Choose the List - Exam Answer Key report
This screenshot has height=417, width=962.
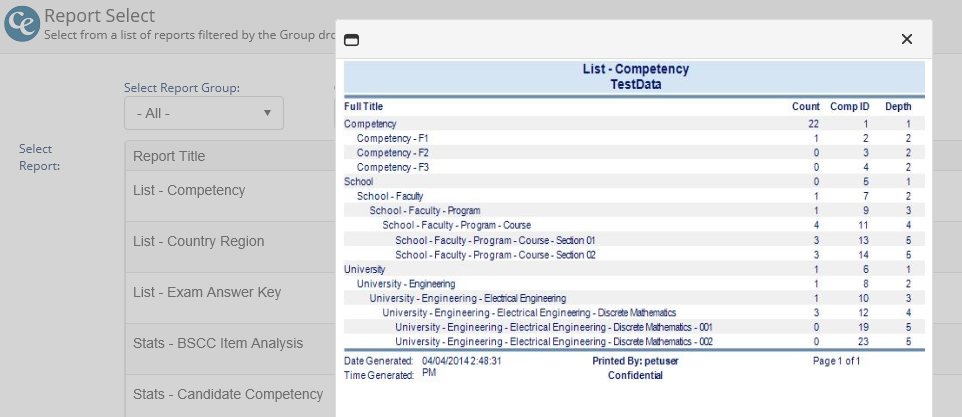click(207, 292)
